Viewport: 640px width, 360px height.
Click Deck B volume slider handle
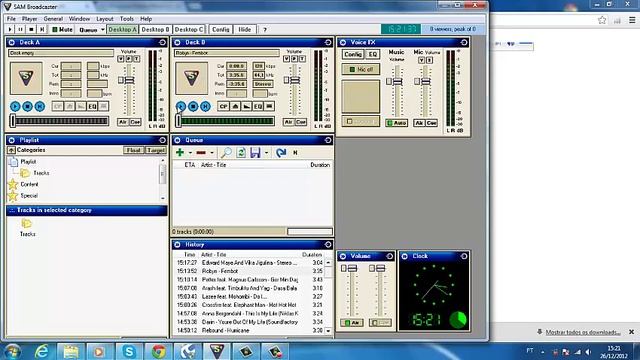coord(295,80)
